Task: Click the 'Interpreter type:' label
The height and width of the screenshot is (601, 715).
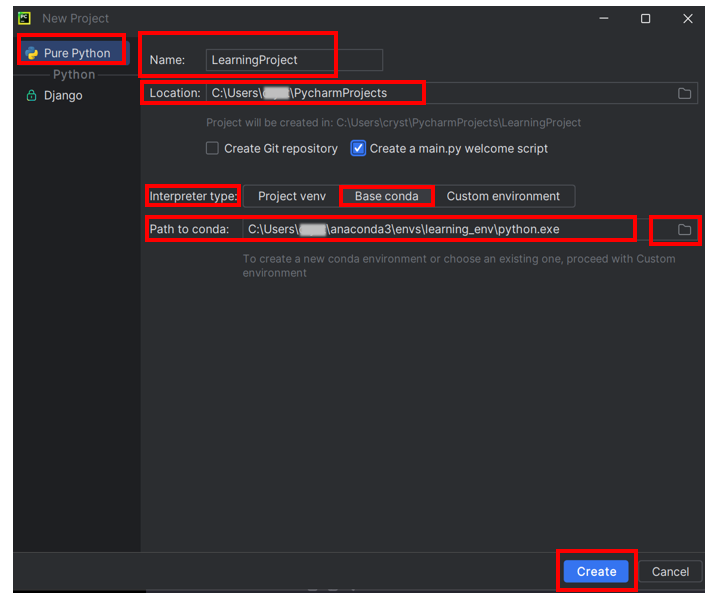Action: 193,196
